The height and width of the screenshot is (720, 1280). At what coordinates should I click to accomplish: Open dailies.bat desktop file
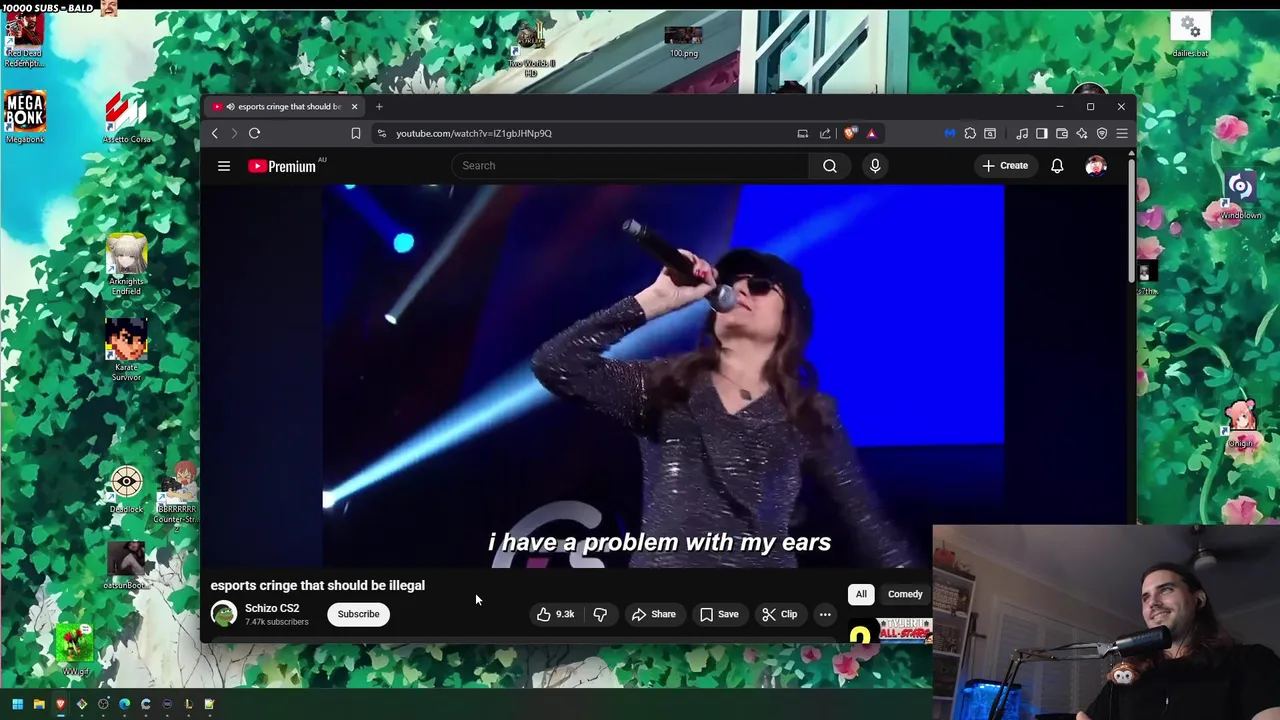(x=1189, y=36)
